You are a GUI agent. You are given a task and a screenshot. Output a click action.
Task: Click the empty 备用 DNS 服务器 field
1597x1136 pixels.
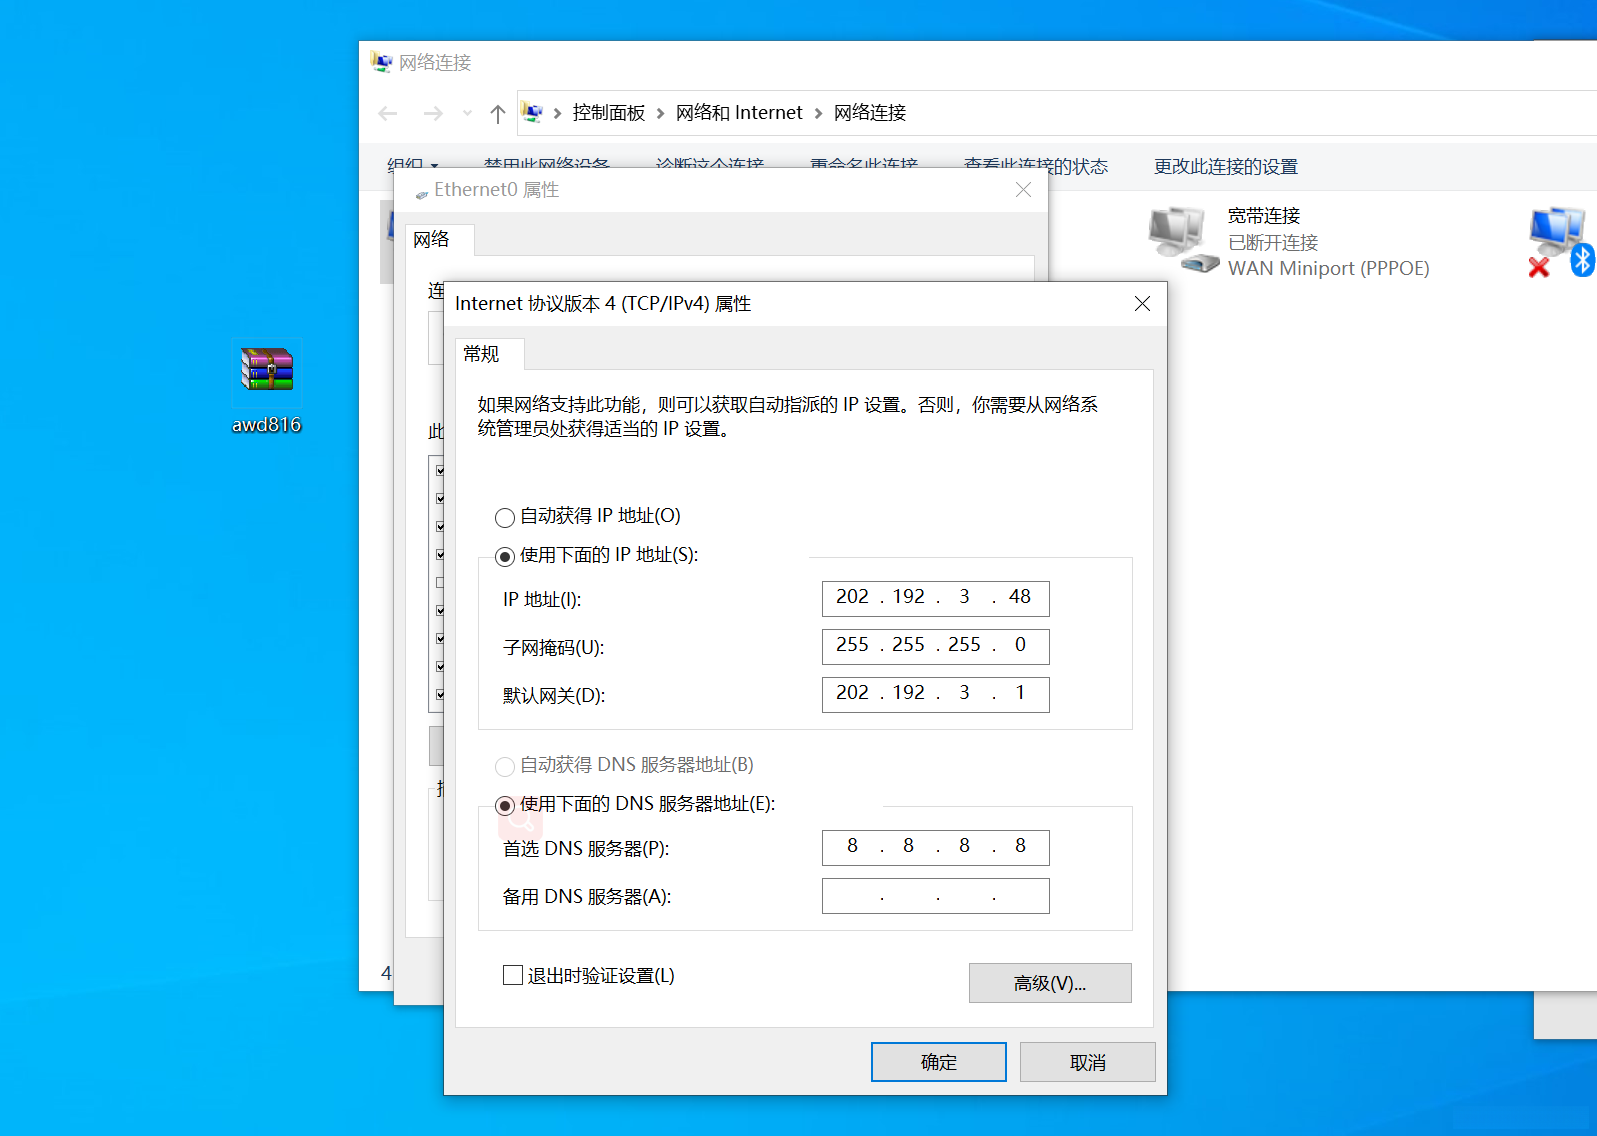tap(935, 895)
